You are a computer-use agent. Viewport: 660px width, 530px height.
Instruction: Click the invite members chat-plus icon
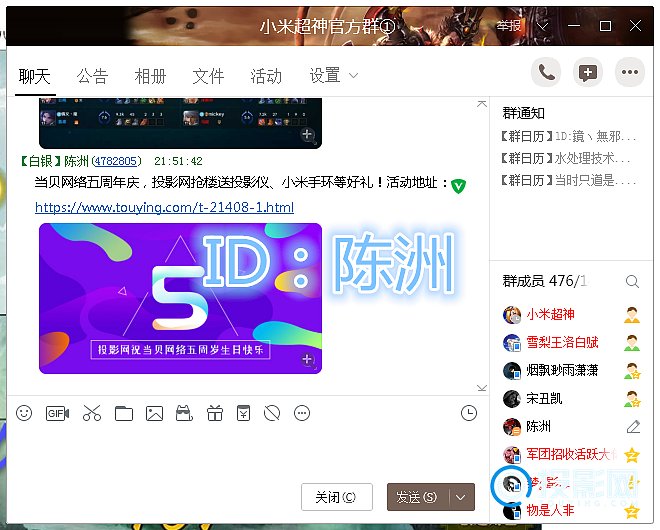click(x=588, y=73)
